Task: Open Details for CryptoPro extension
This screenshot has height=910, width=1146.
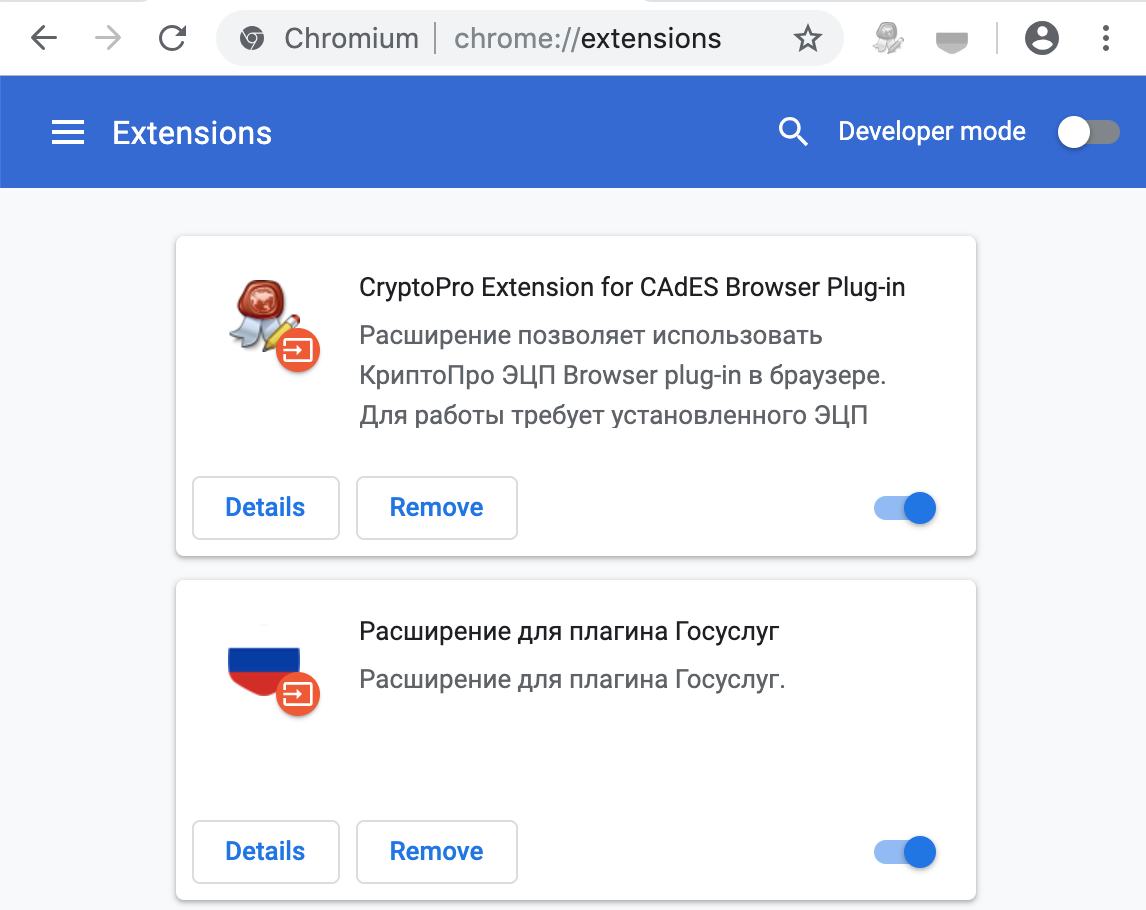Action: (265, 508)
